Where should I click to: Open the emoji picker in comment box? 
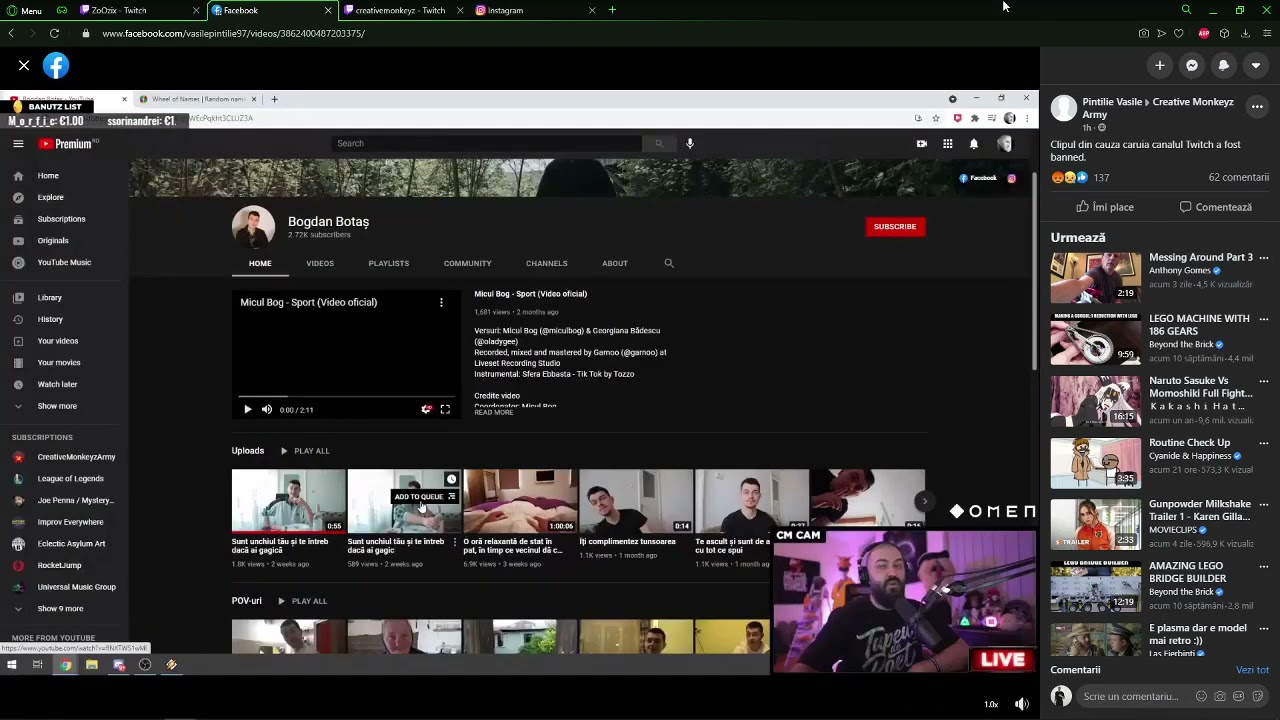pyautogui.click(x=1202, y=696)
